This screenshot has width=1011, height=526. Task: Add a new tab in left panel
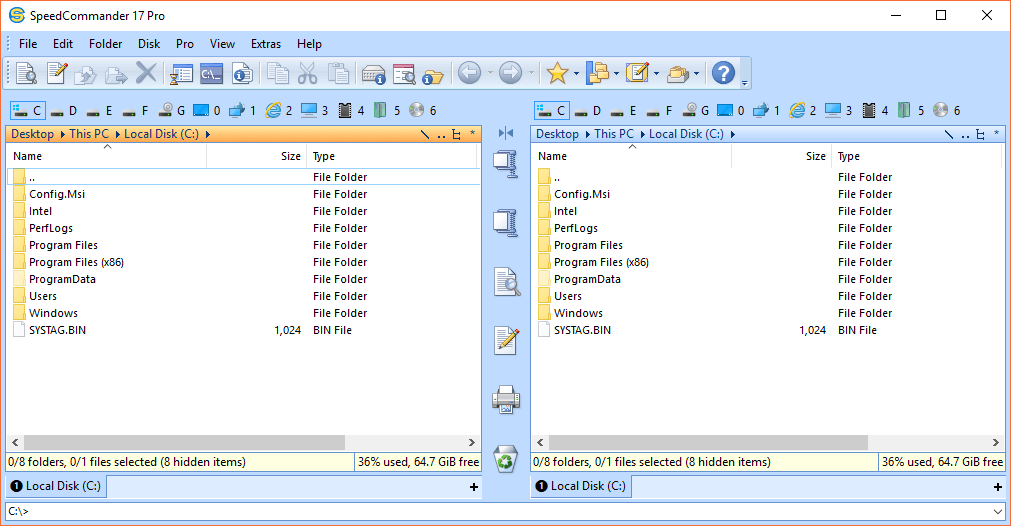coord(474,487)
